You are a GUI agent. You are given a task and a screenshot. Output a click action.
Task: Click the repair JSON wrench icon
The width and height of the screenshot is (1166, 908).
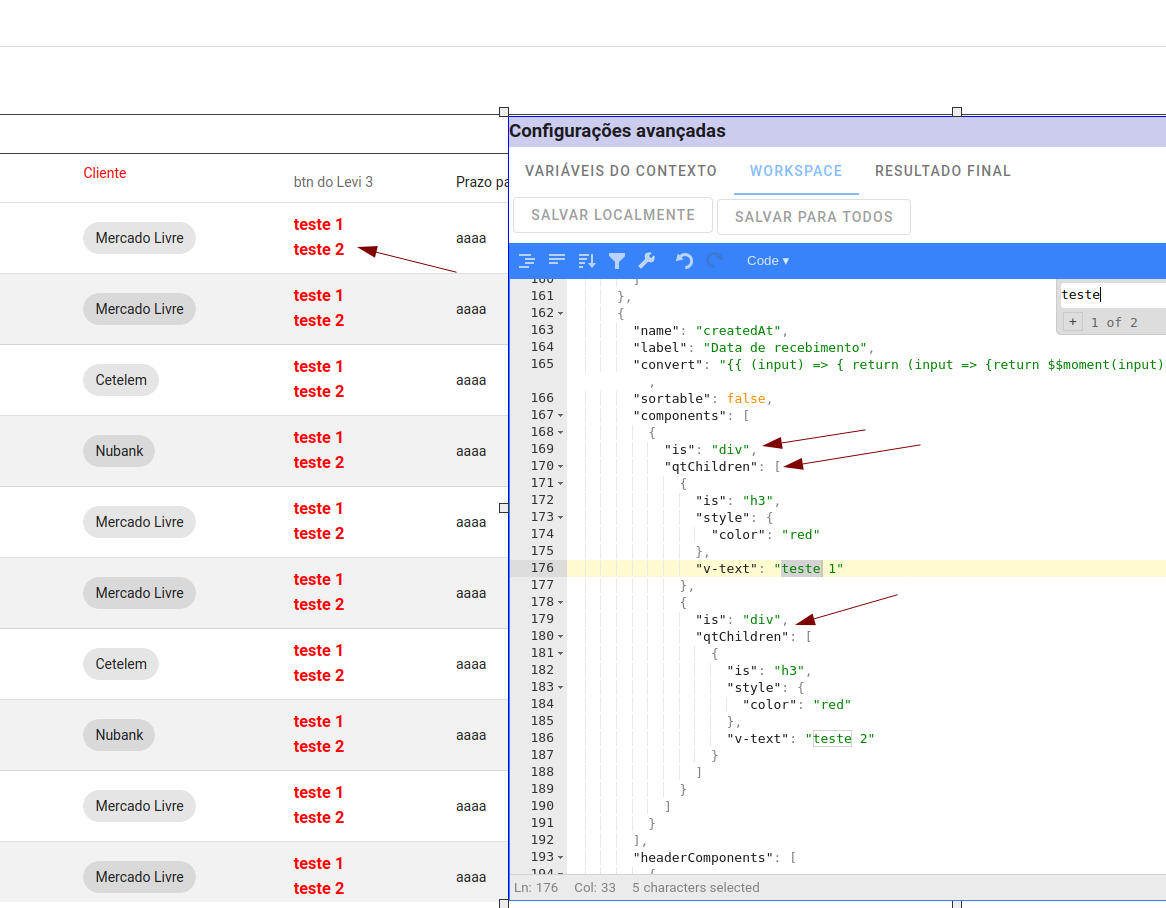[647, 260]
